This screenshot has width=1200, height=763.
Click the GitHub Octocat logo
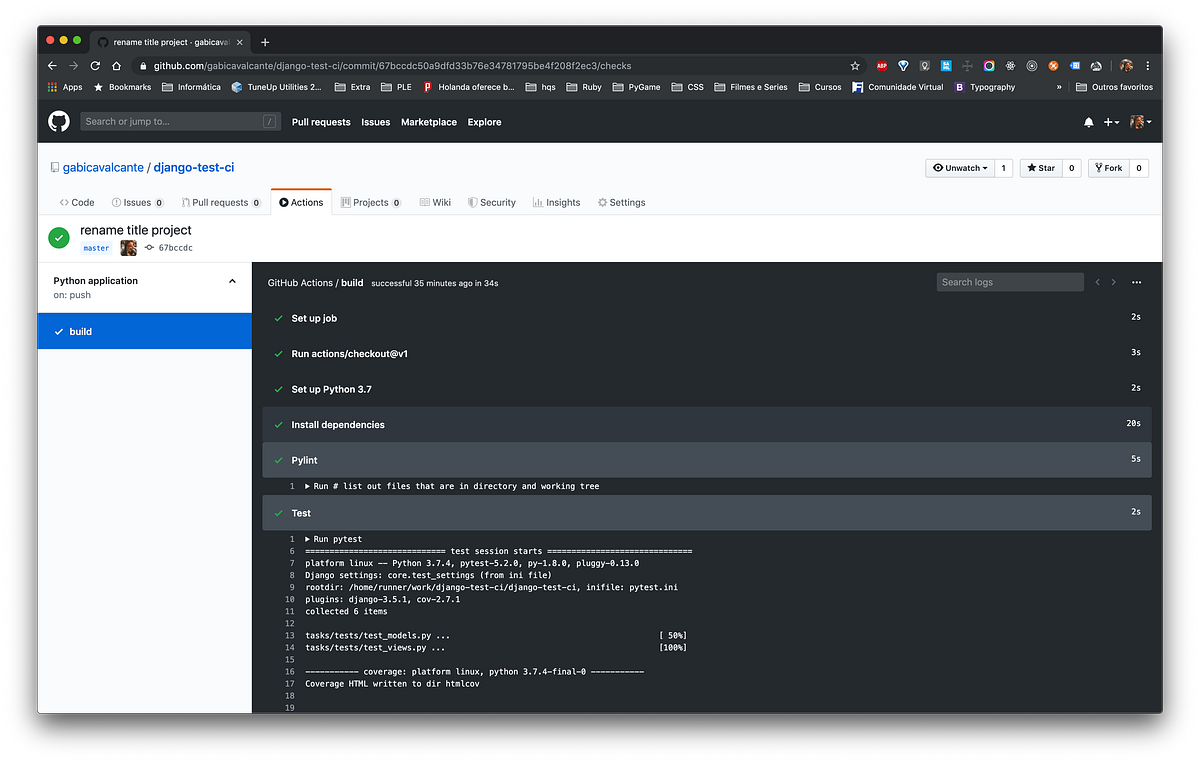pos(58,121)
